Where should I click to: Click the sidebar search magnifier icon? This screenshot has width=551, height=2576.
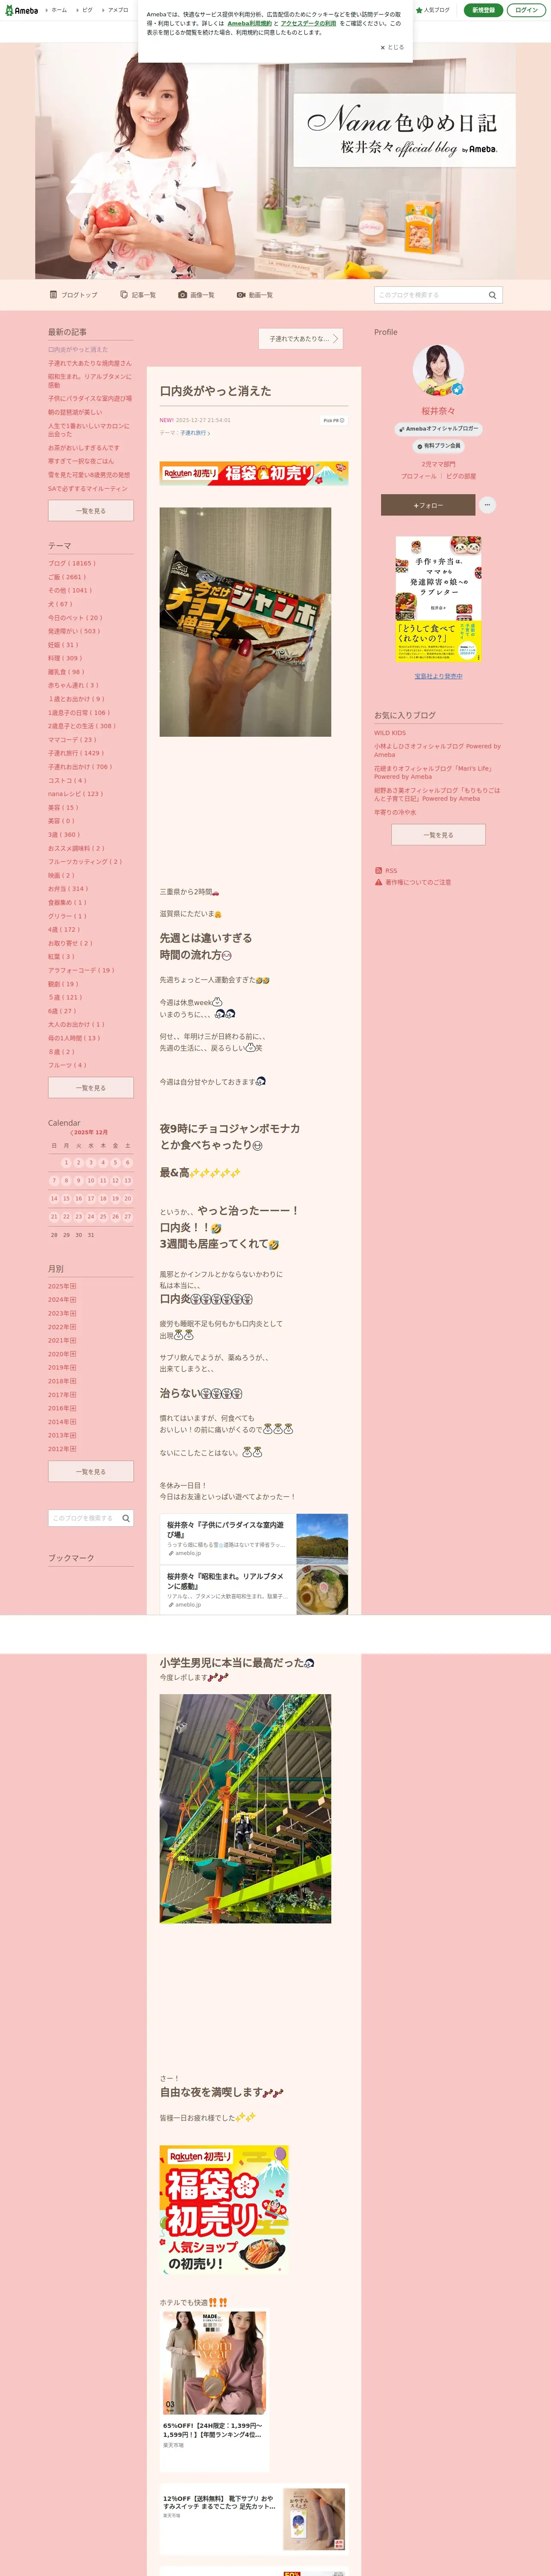(x=126, y=1518)
